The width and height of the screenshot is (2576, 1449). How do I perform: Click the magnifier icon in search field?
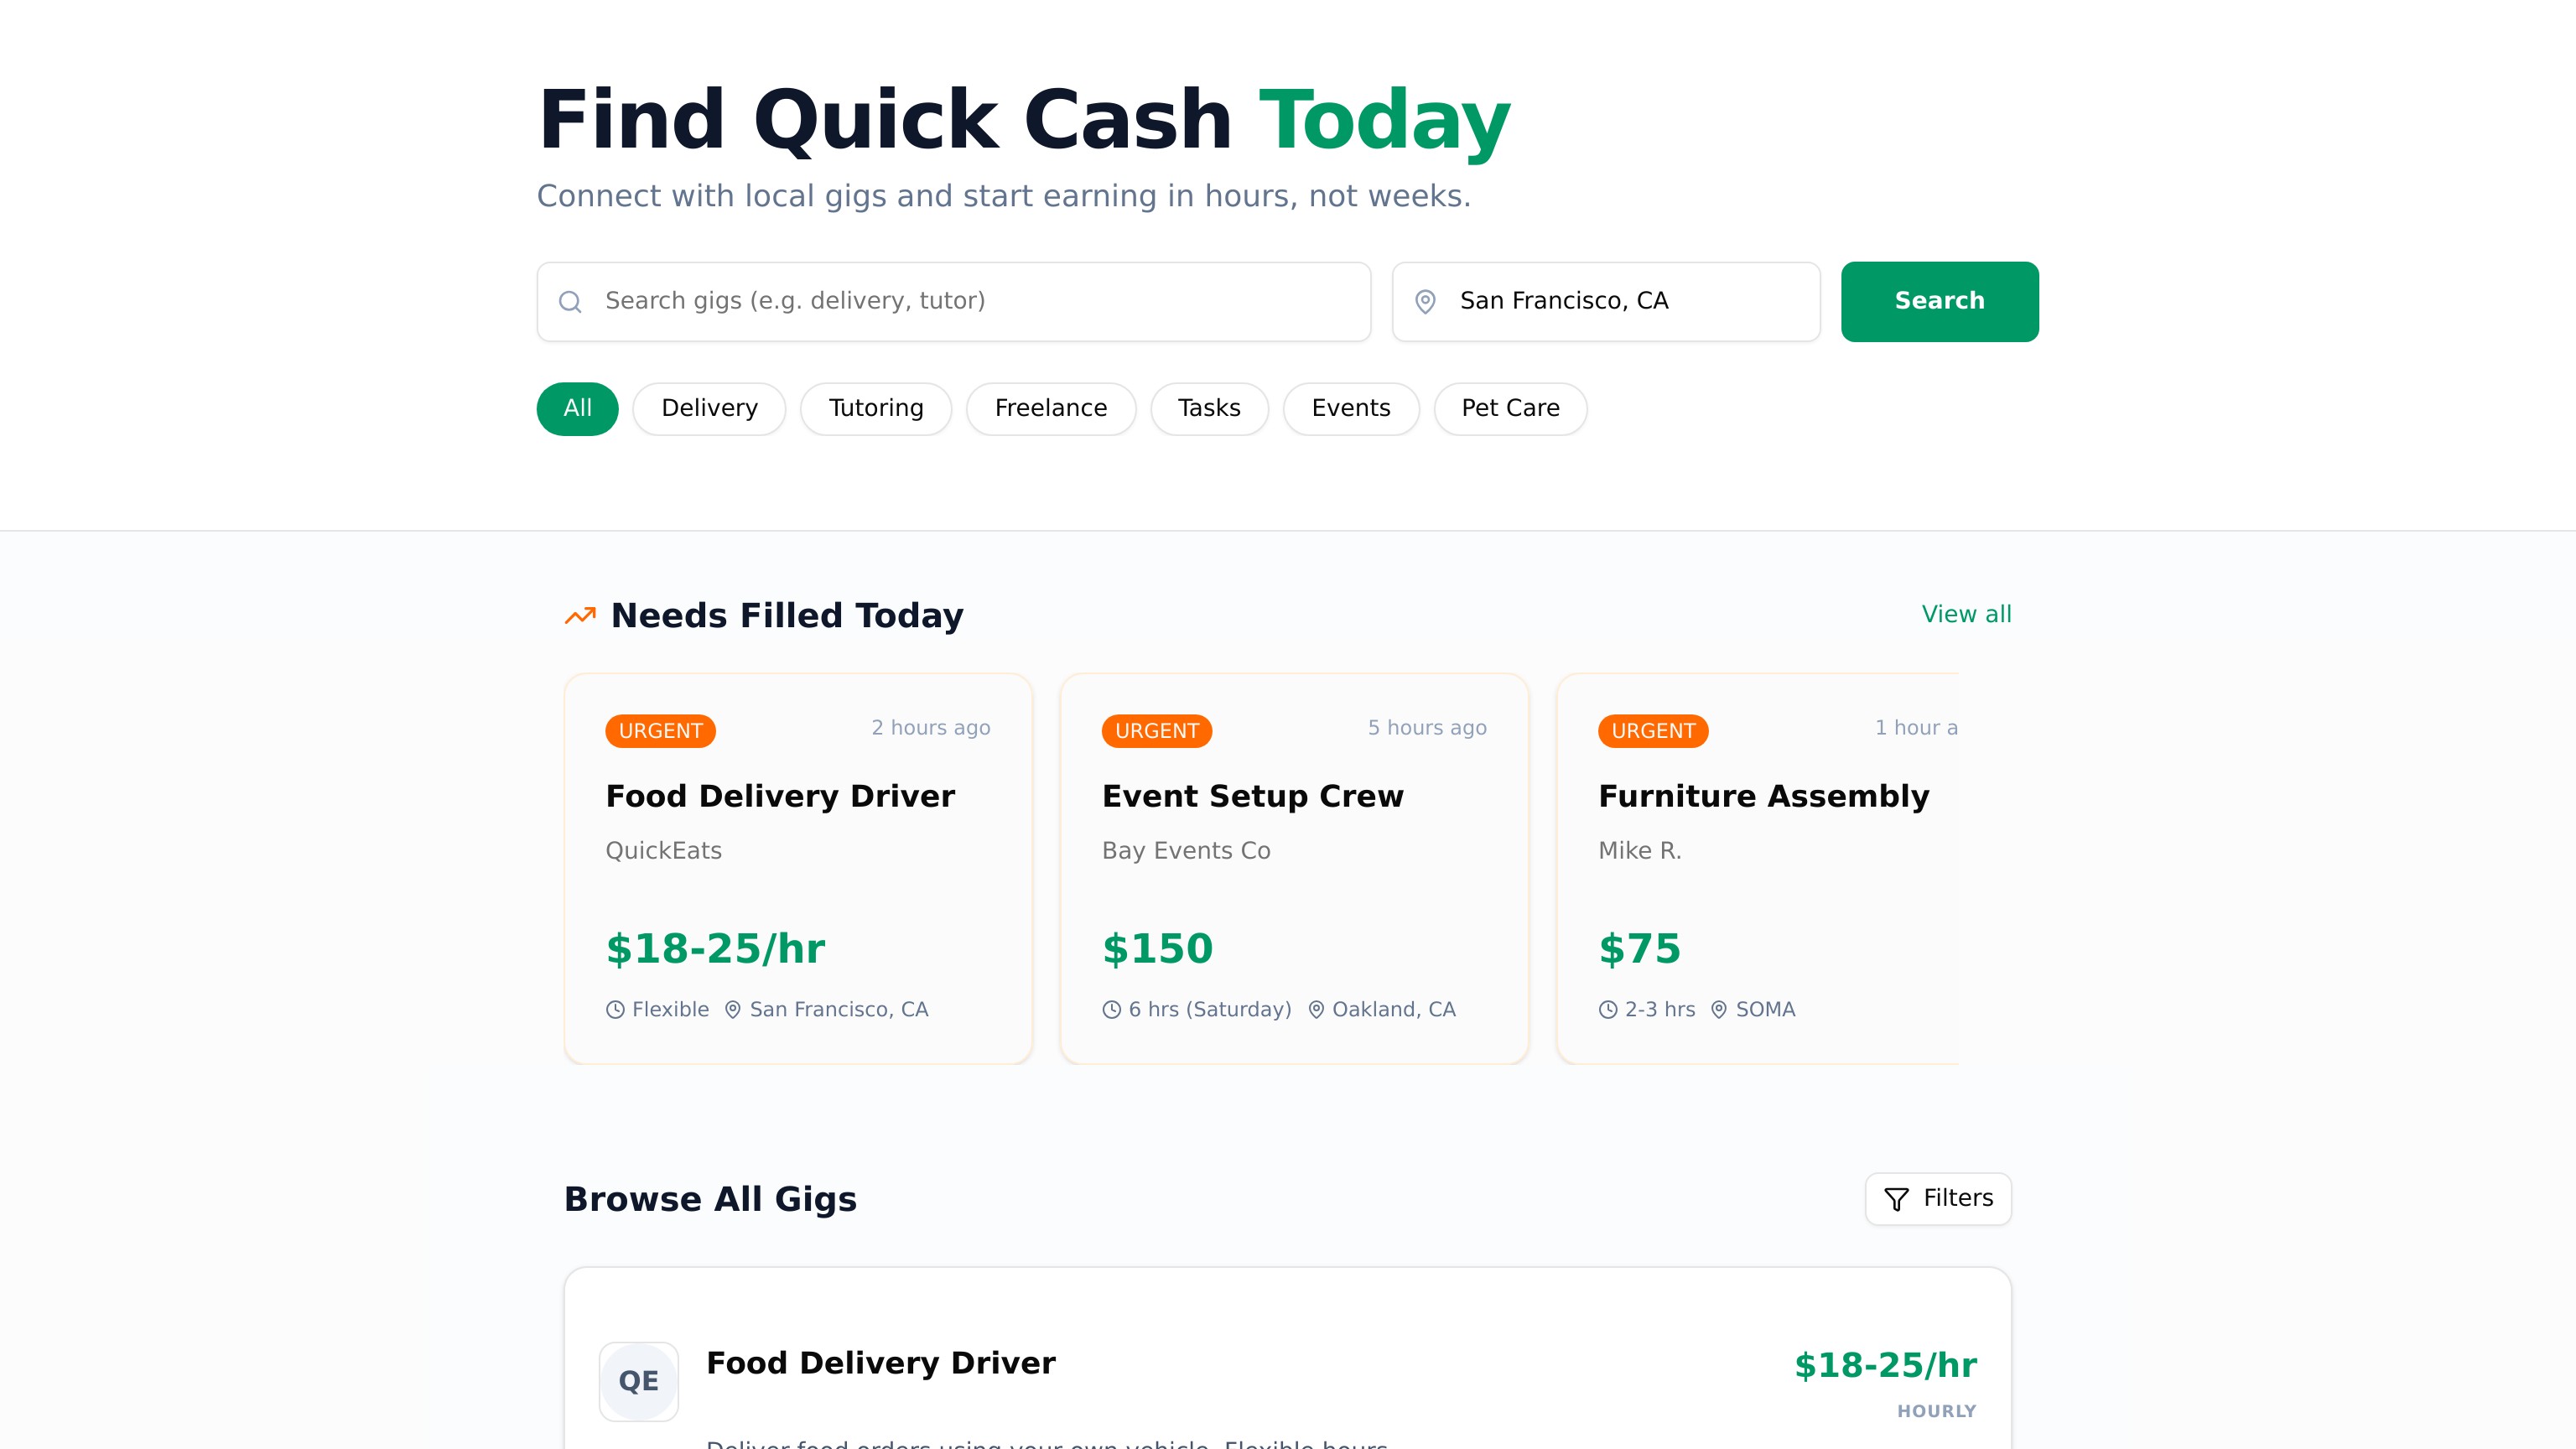coord(570,302)
